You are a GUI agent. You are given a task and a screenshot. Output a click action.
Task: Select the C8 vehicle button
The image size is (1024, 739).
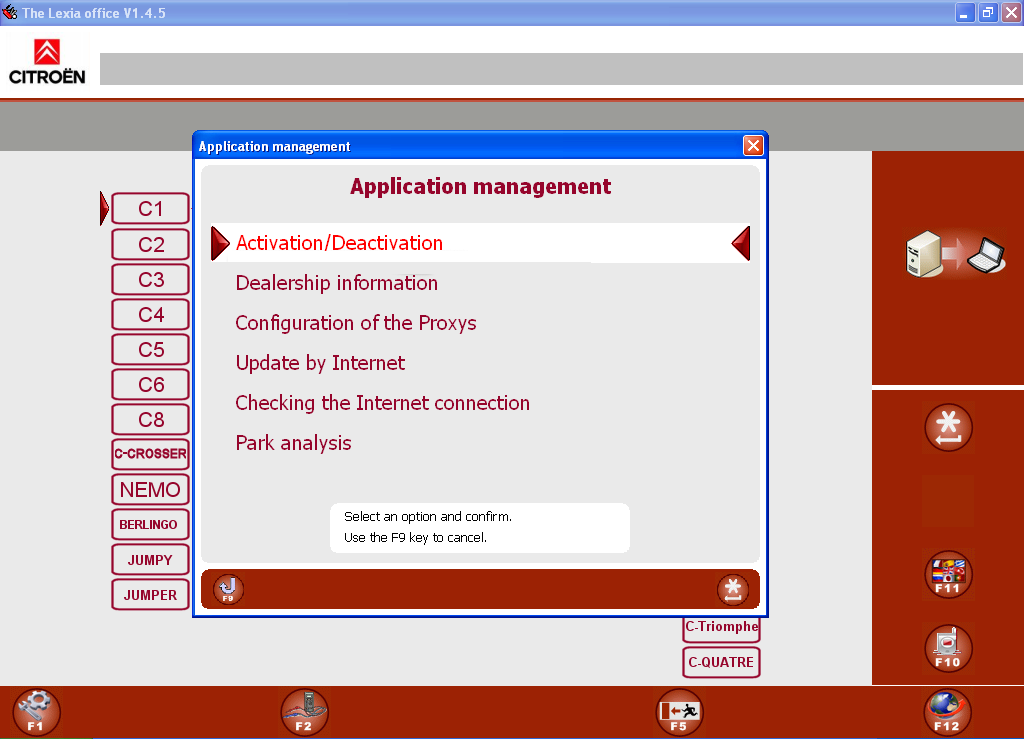tap(151, 420)
